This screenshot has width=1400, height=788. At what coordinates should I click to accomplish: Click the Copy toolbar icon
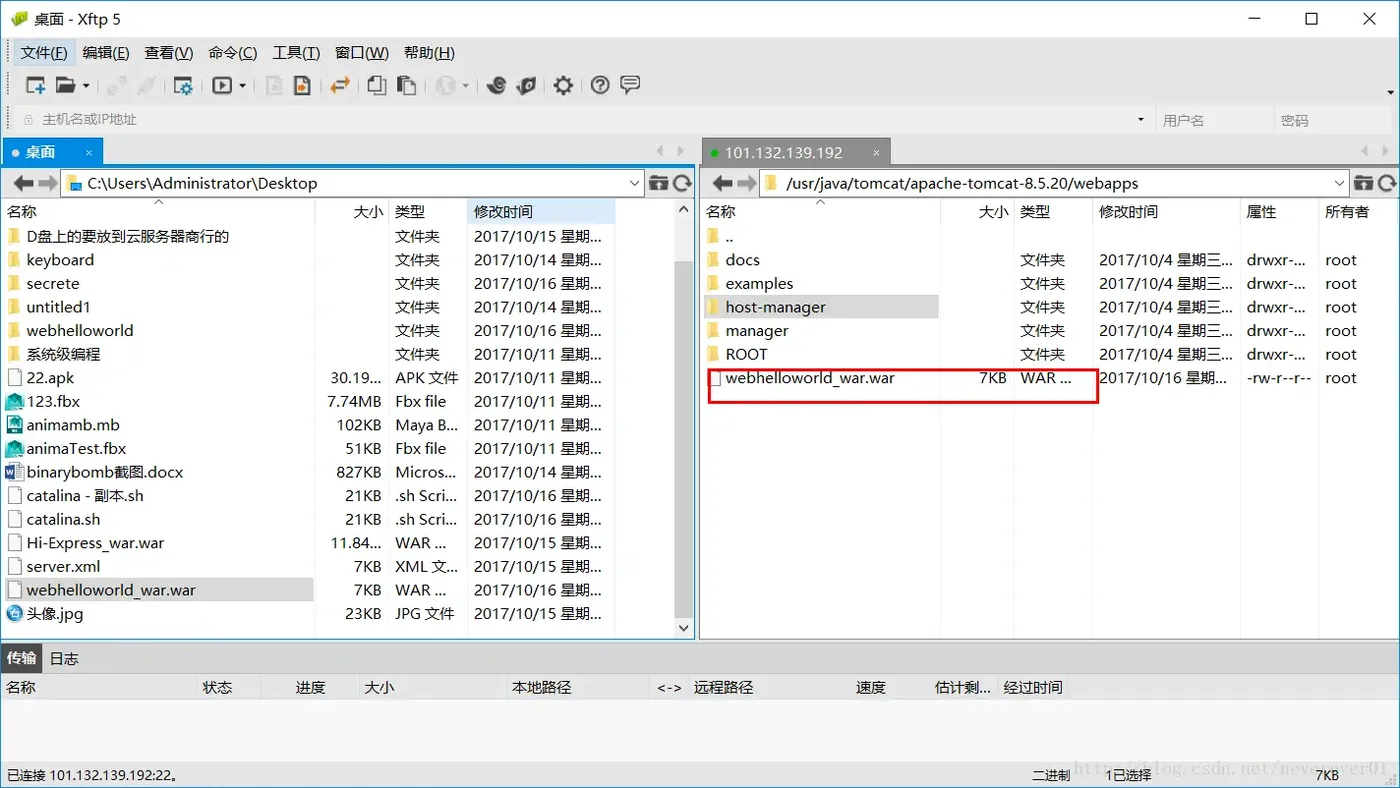pyautogui.click(x=376, y=86)
